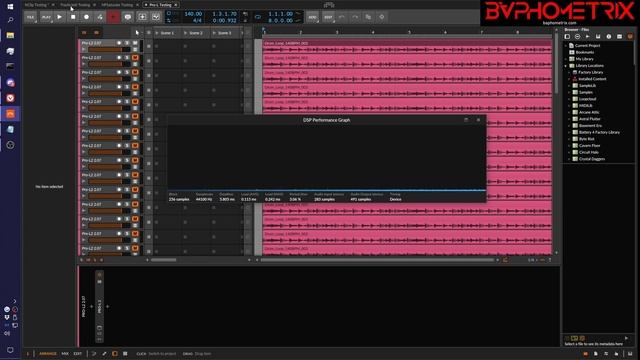This screenshot has height=360, width=640.
Task: Select Installed Content in the browser
Action: [592, 79]
